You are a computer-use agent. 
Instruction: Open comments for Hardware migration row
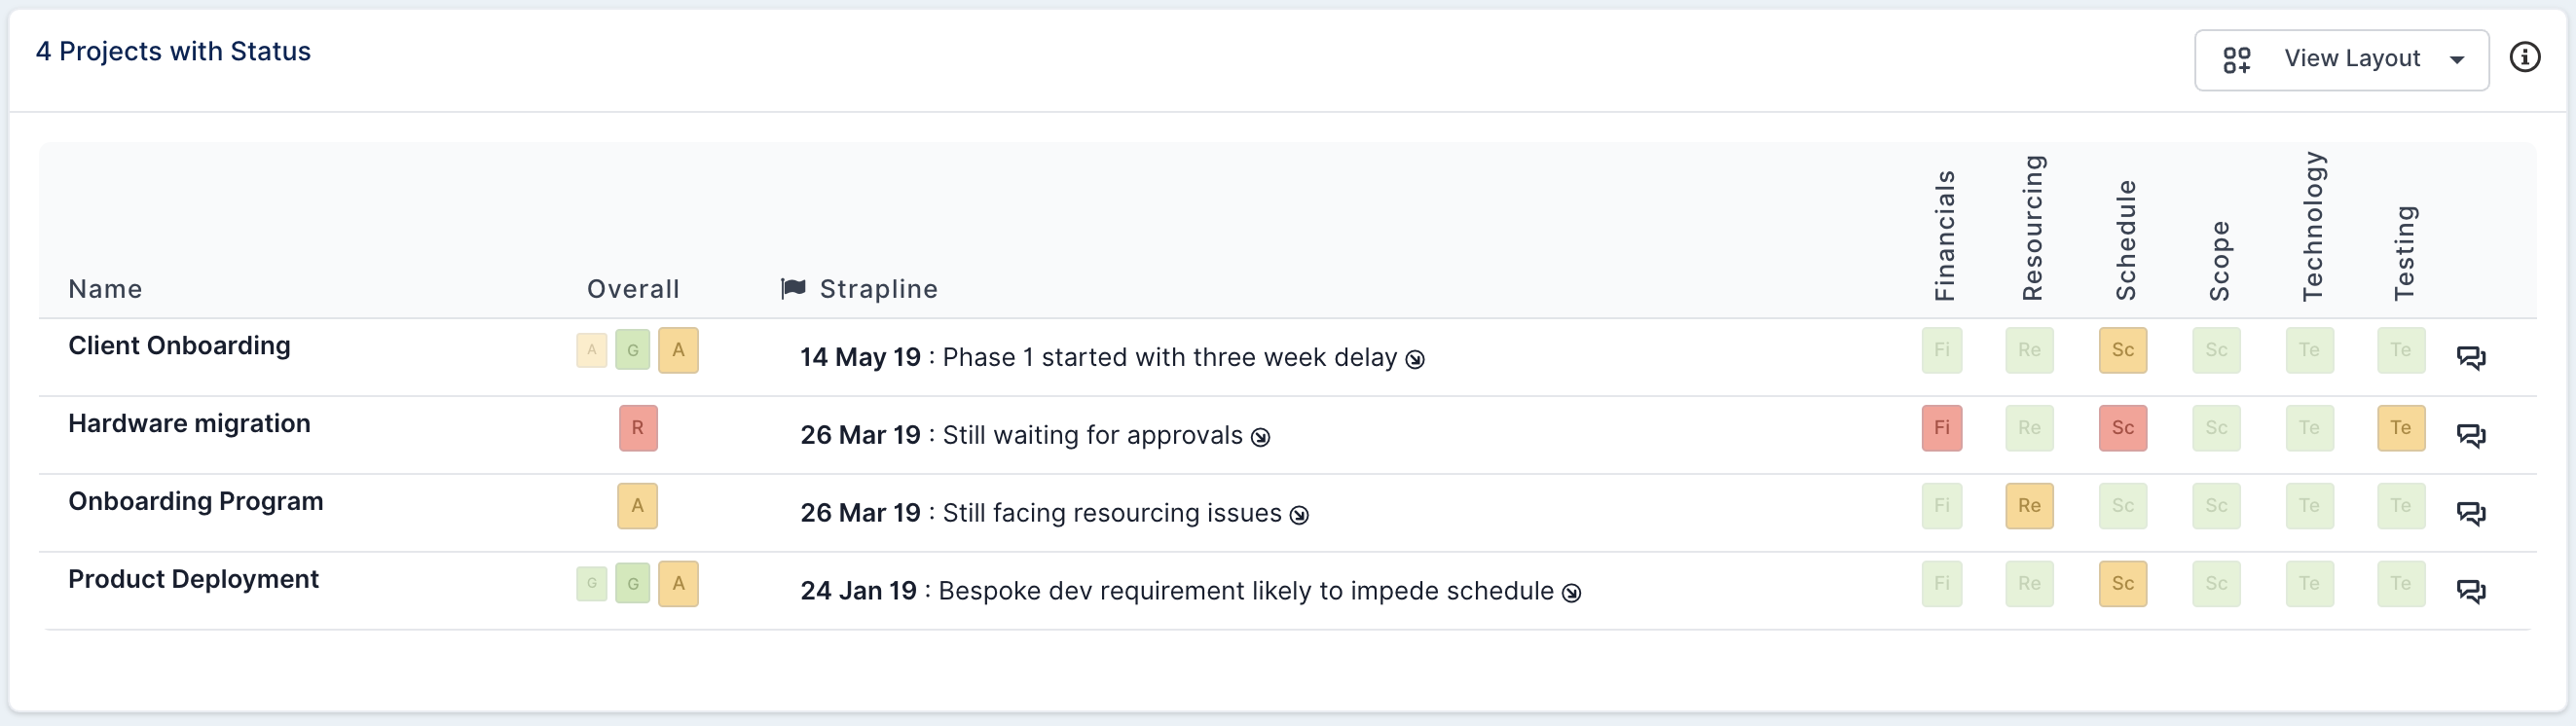2471,435
